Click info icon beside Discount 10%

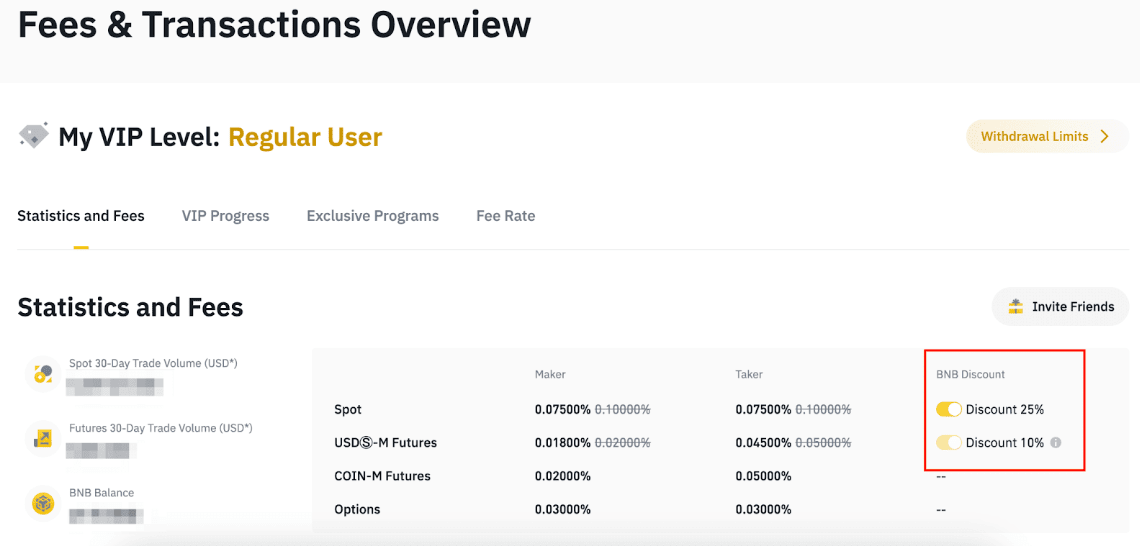point(1056,442)
